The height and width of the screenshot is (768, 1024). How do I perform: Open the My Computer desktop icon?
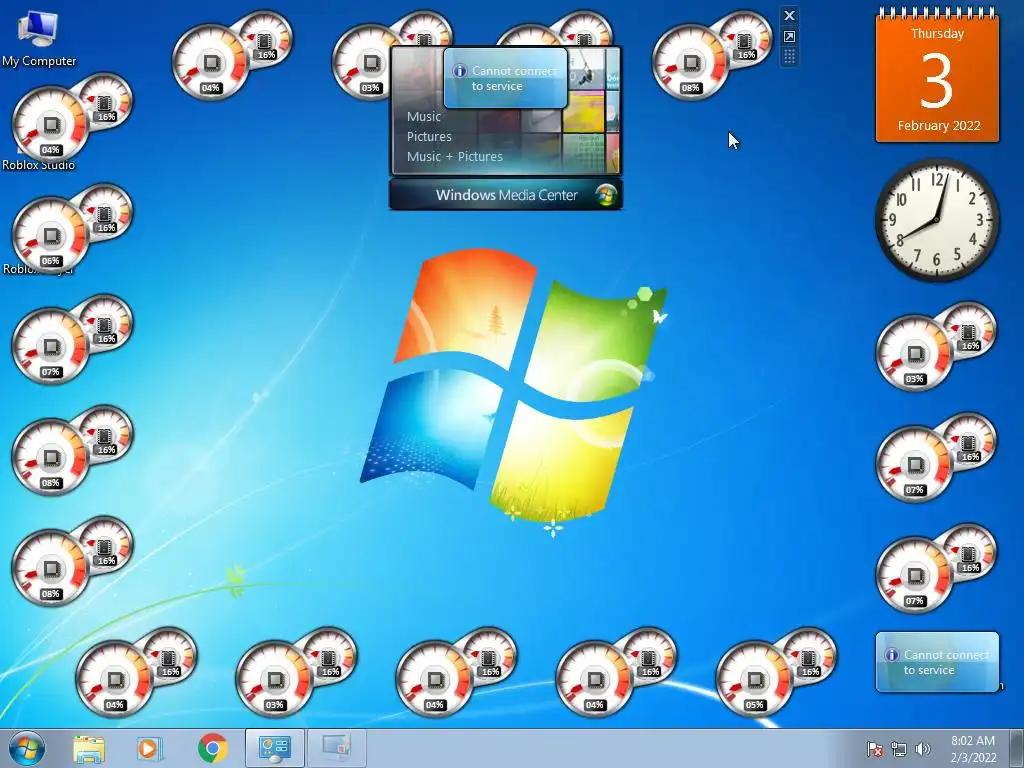(x=38, y=39)
